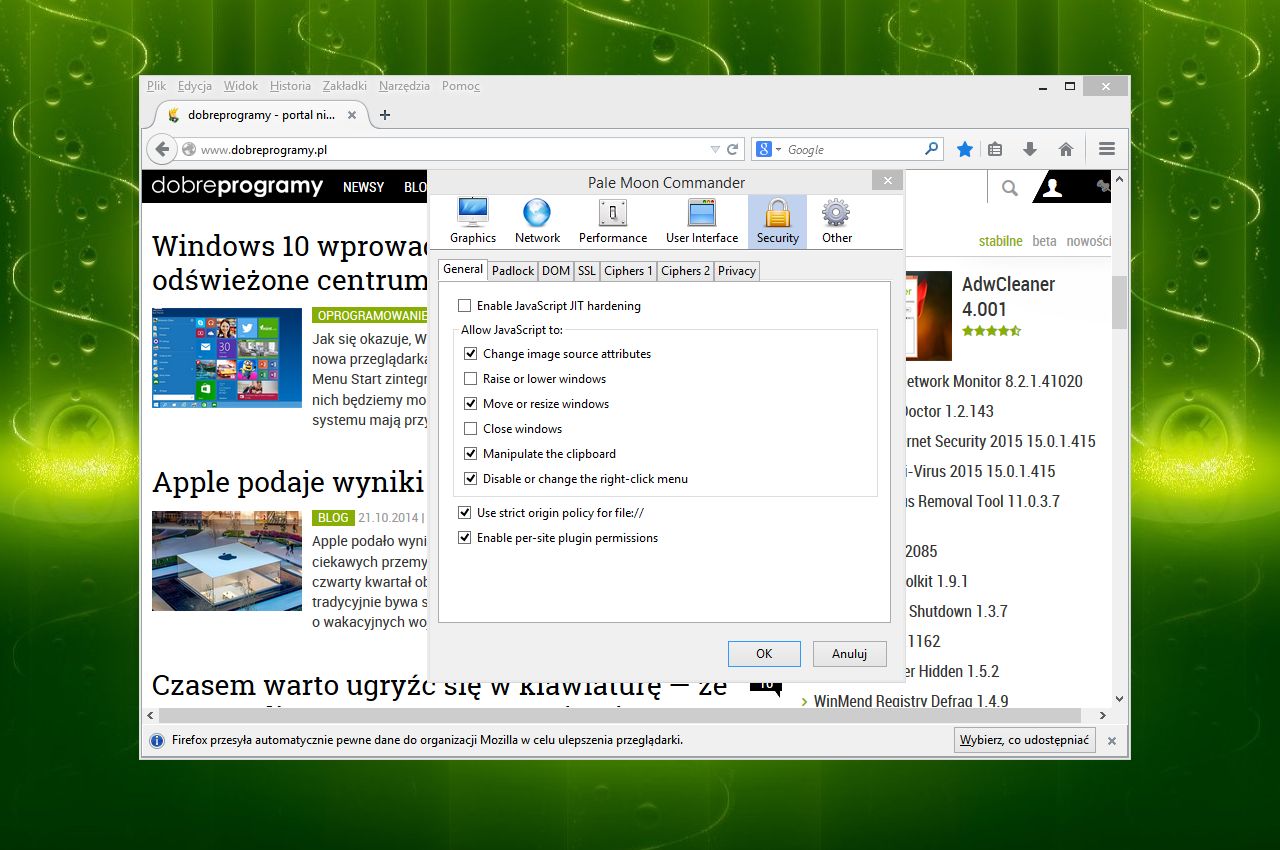Open the Network category icon
Viewport: 1280px width, 850px height.
click(537, 221)
